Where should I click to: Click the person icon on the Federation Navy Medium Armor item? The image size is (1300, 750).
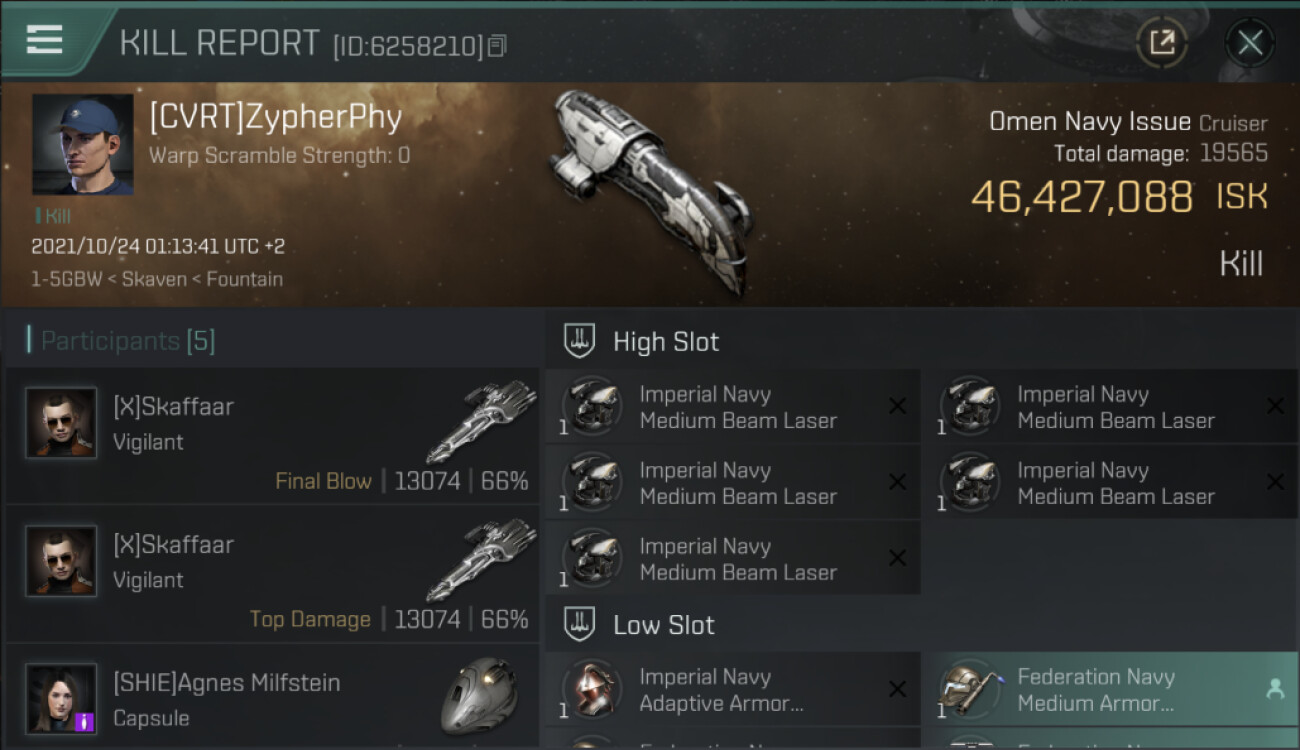(1275, 689)
